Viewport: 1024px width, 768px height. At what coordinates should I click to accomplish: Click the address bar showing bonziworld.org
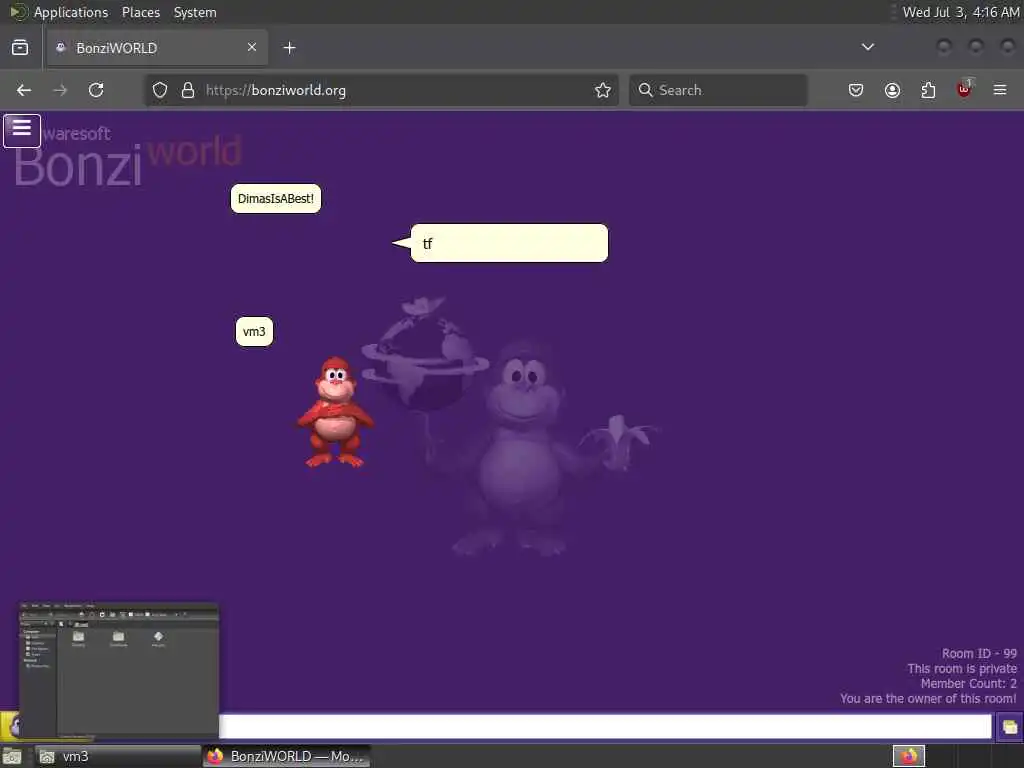click(x=382, y=90)
